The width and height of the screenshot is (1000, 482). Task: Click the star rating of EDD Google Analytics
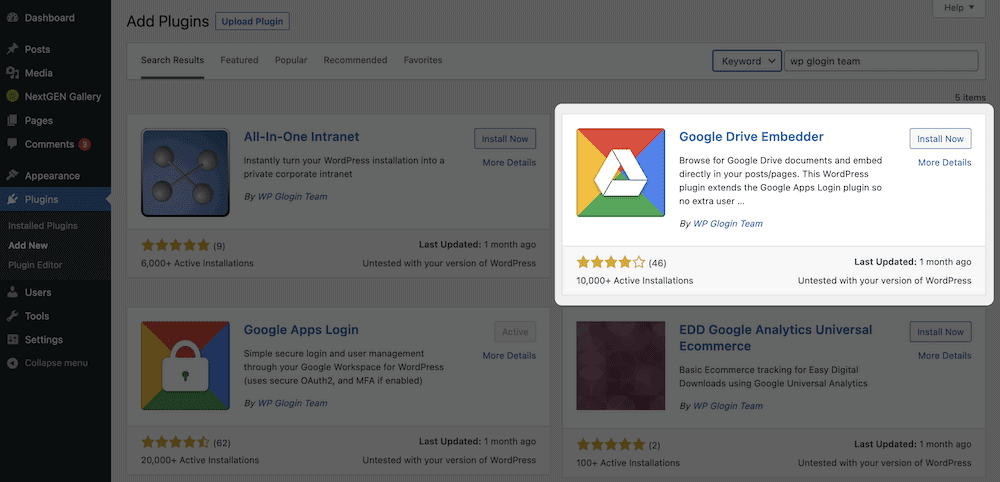click(611, 444)
